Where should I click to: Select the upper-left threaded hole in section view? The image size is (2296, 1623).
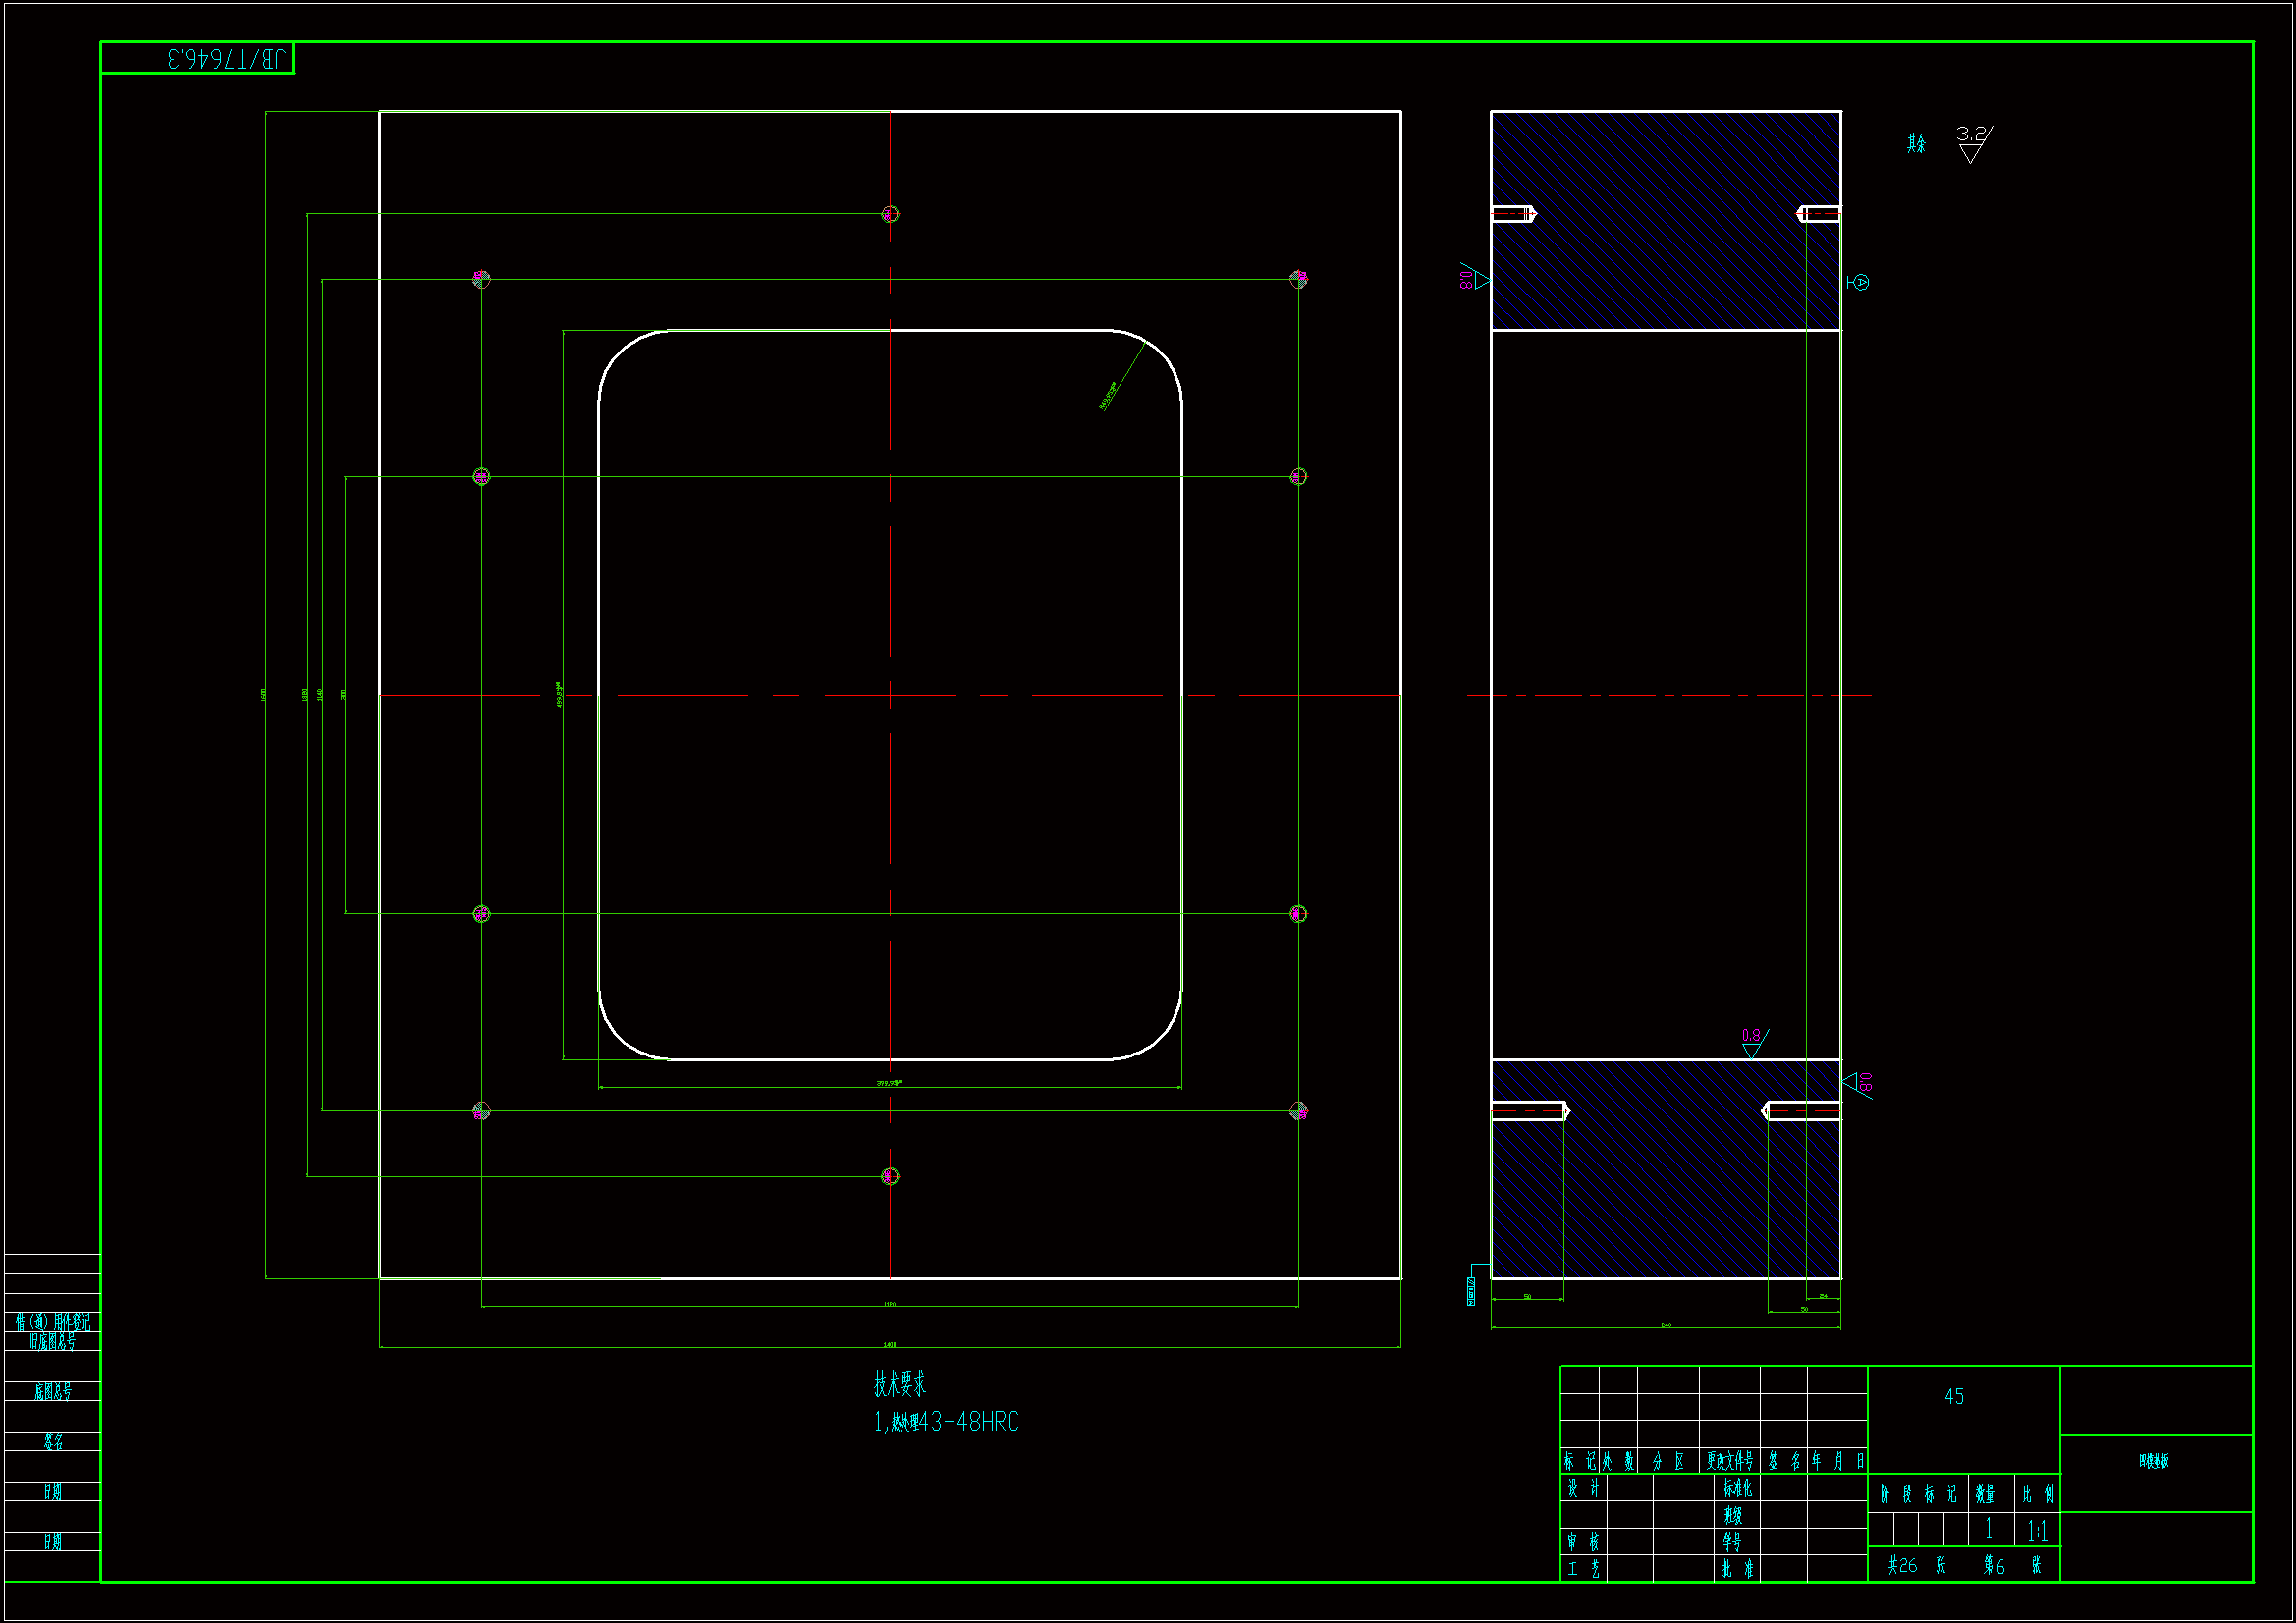1514,214
